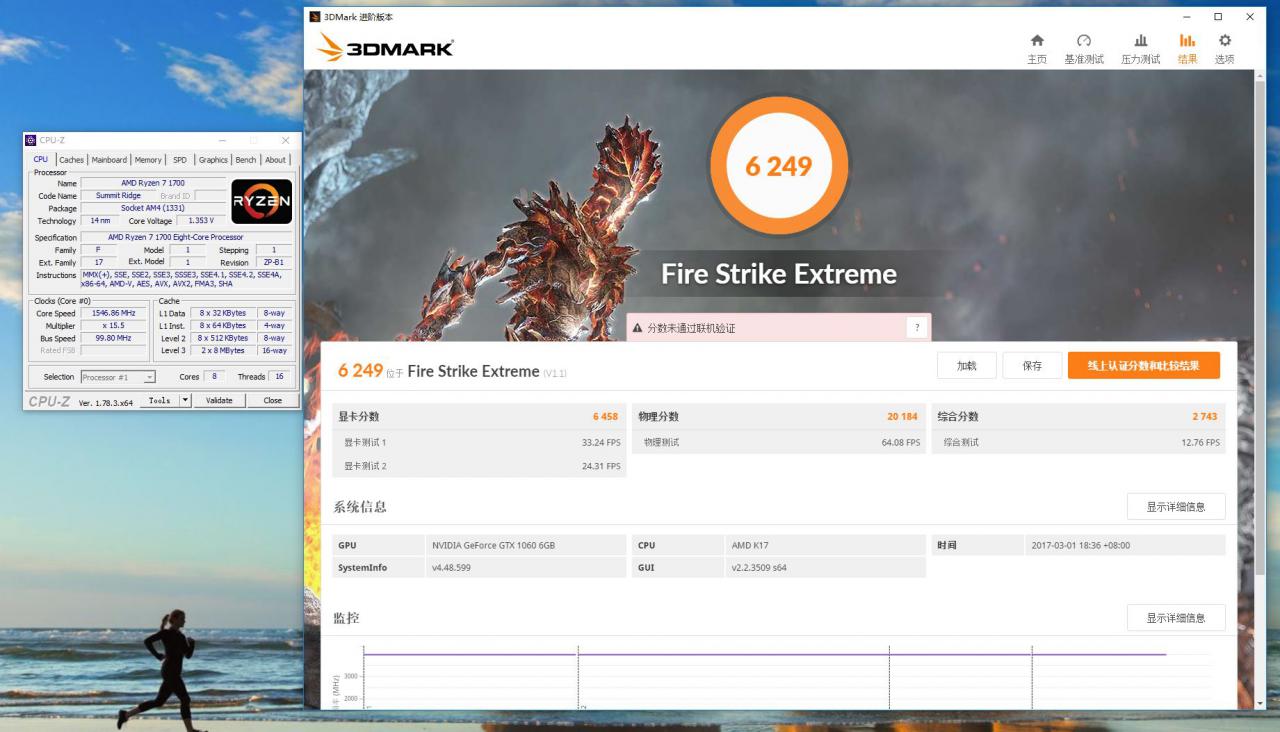Click the orange online compare results button

tap(1144, 366)
